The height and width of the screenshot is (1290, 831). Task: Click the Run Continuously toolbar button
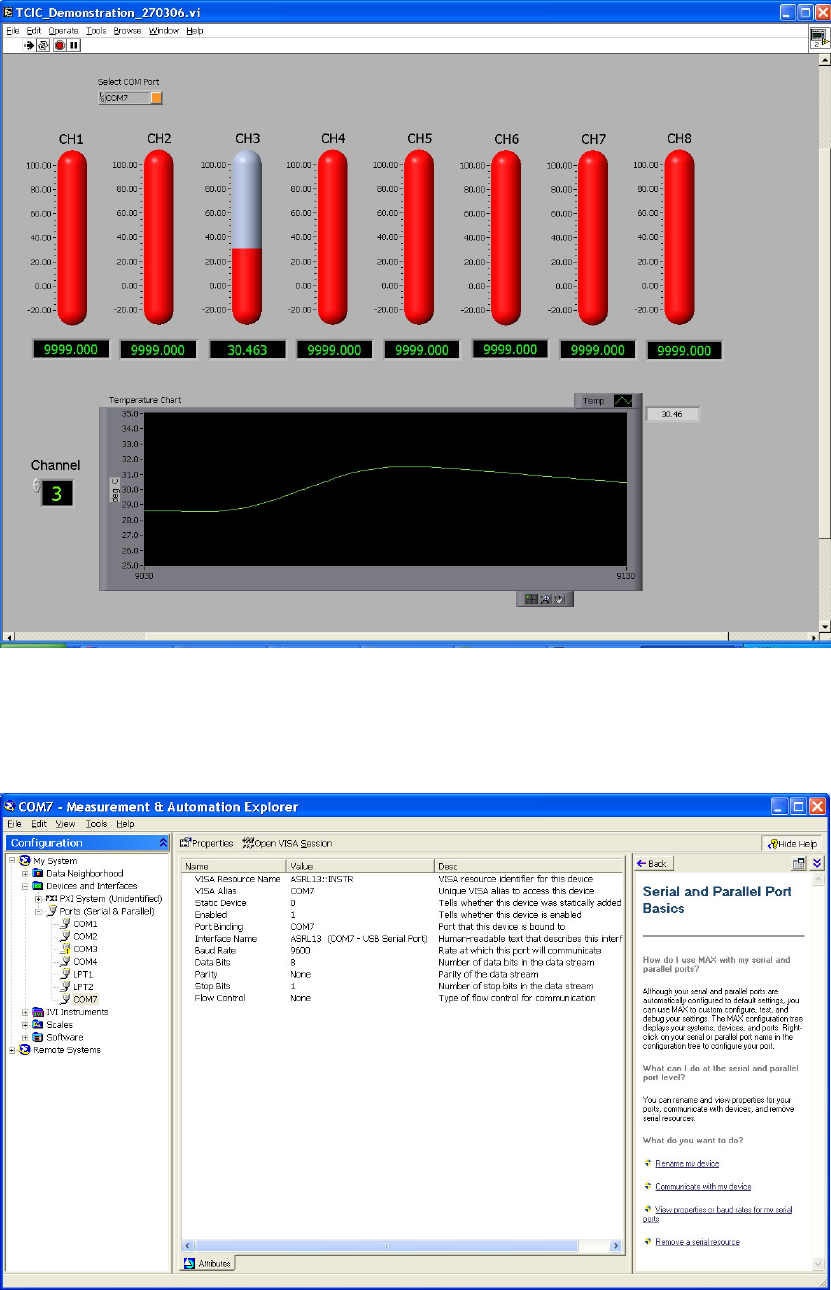click(43, 45)
